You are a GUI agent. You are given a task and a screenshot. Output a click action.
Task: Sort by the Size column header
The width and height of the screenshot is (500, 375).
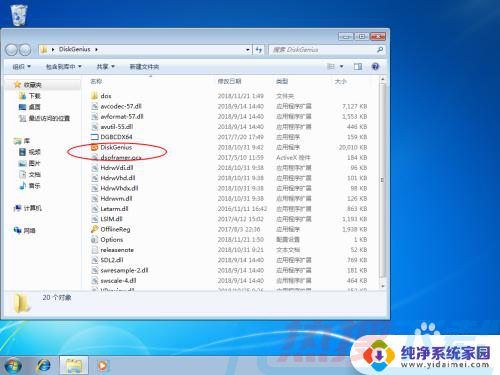click(x=341, y=81)
